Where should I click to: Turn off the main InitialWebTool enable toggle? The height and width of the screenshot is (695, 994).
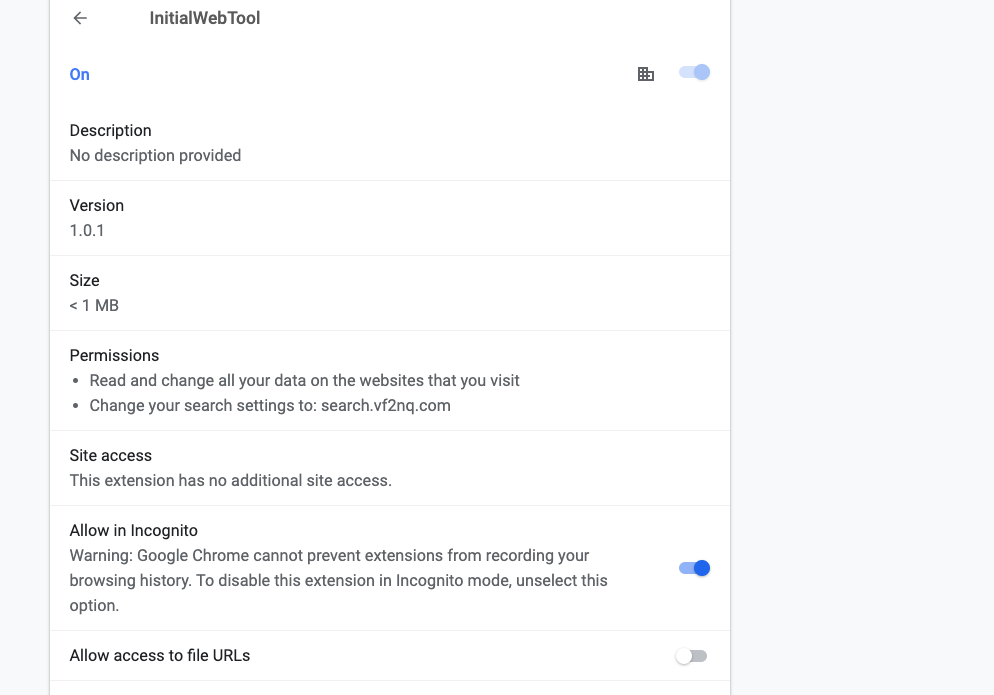click(x=694, y=73)
